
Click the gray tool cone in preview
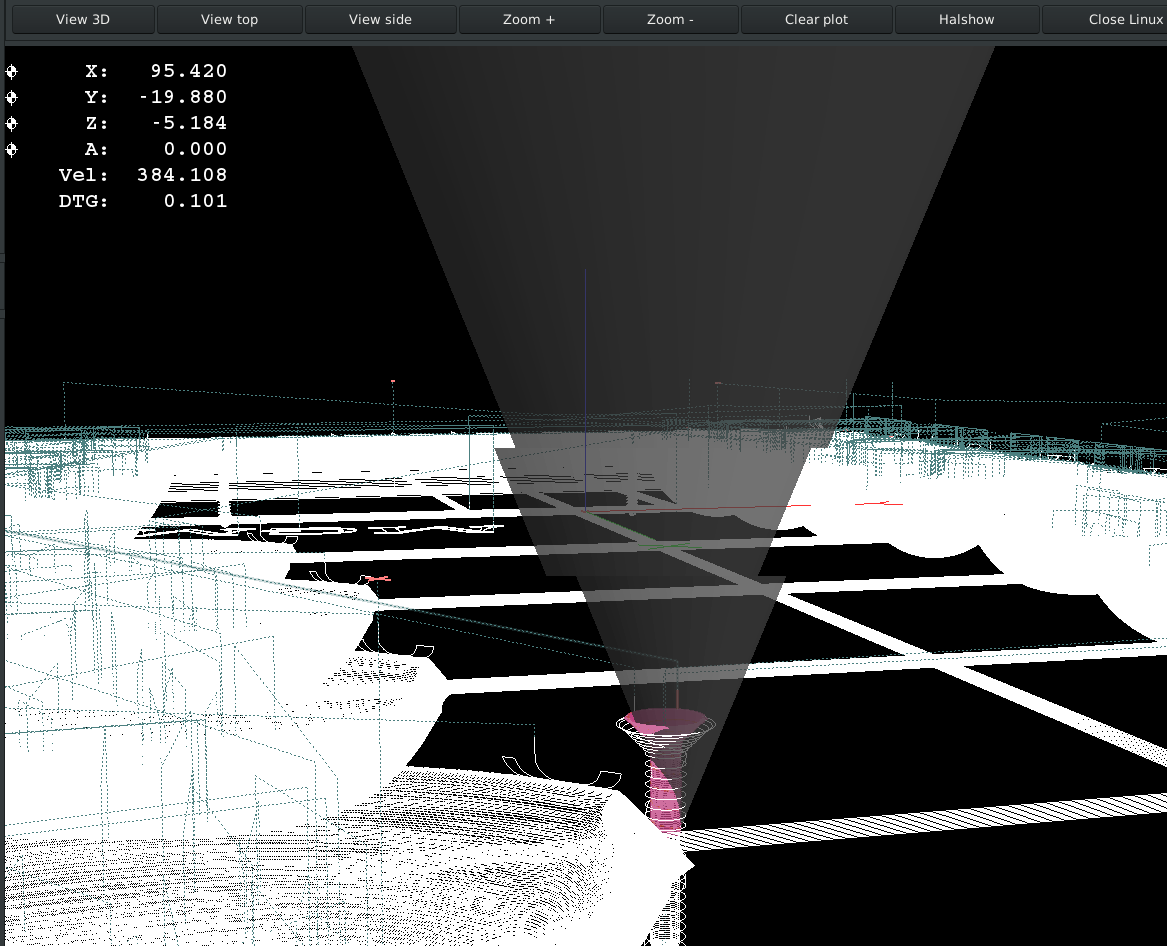[x=670, y=300]
